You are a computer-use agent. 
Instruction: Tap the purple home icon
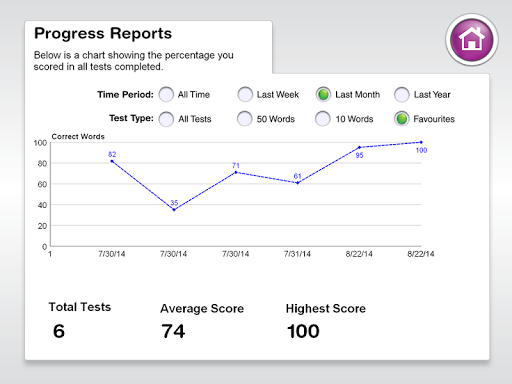(472, 40)
